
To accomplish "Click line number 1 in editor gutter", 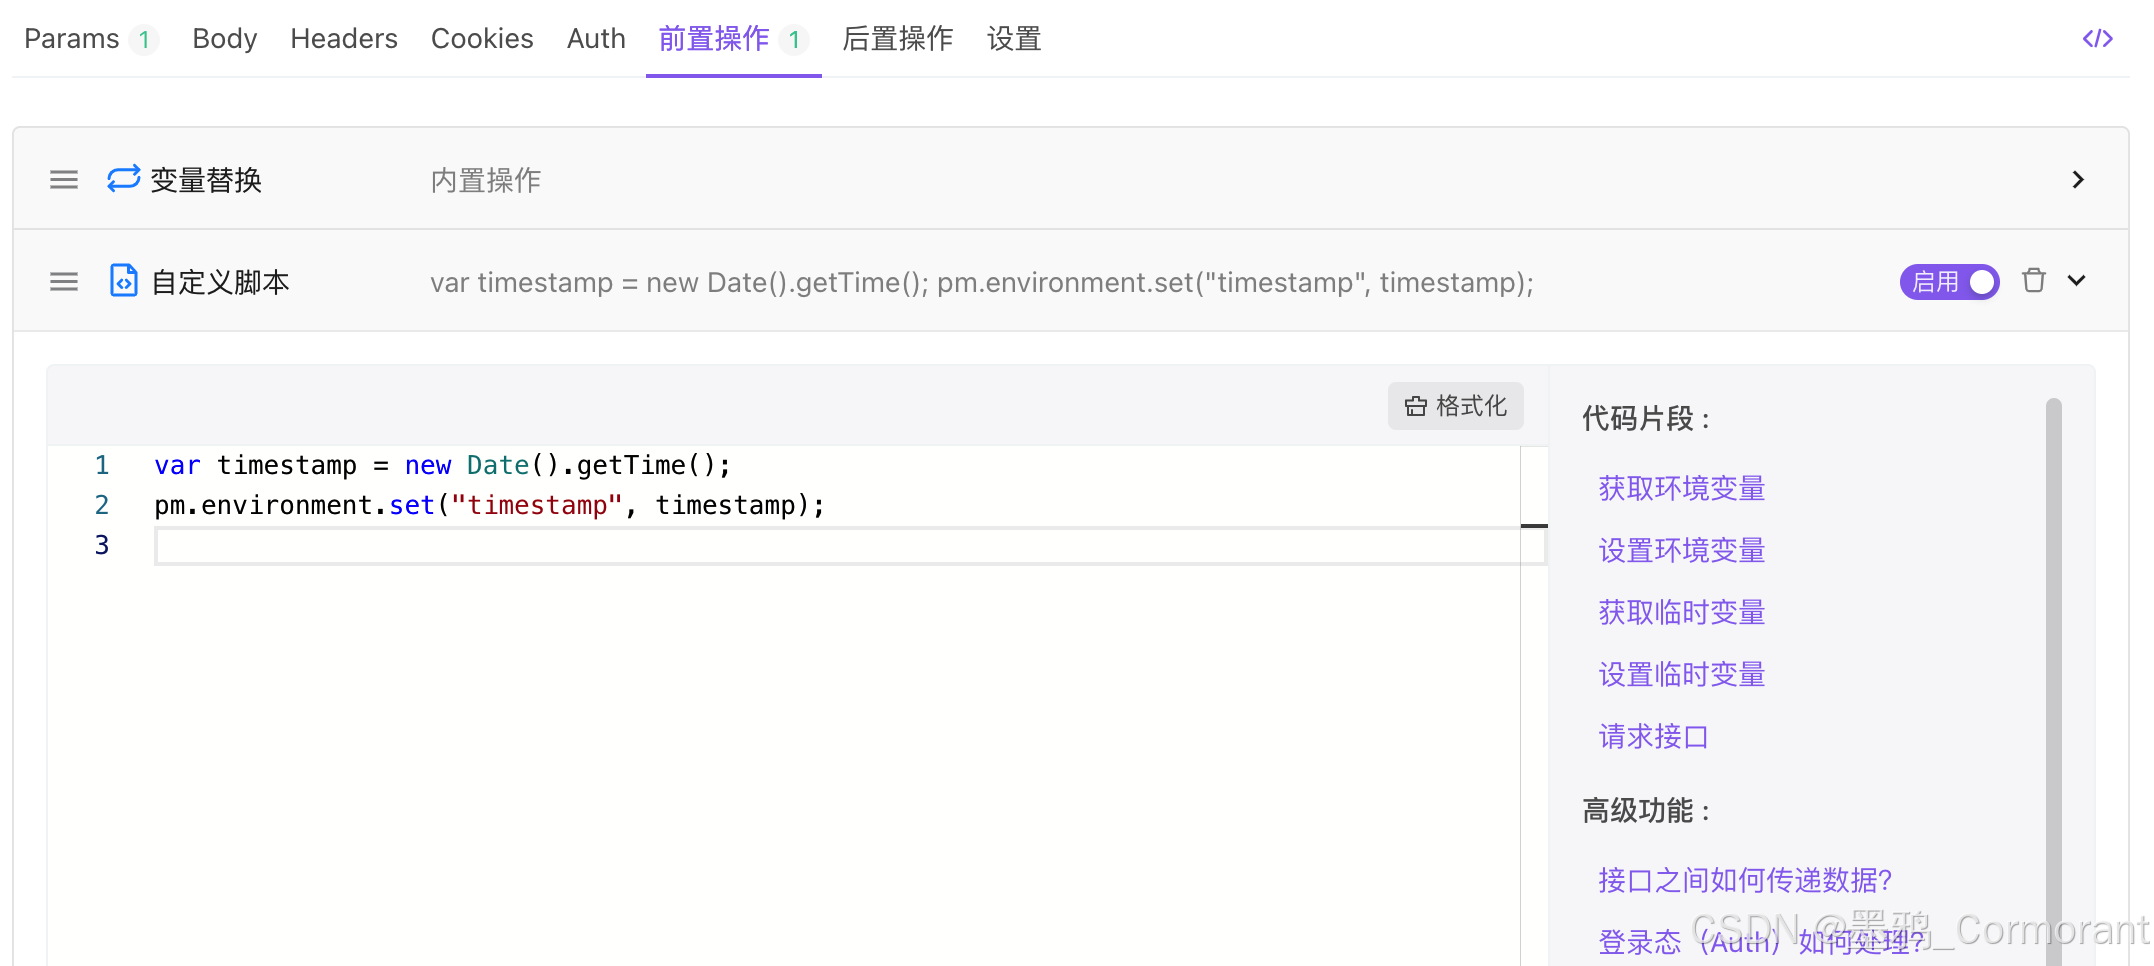I will click(102, 465).
